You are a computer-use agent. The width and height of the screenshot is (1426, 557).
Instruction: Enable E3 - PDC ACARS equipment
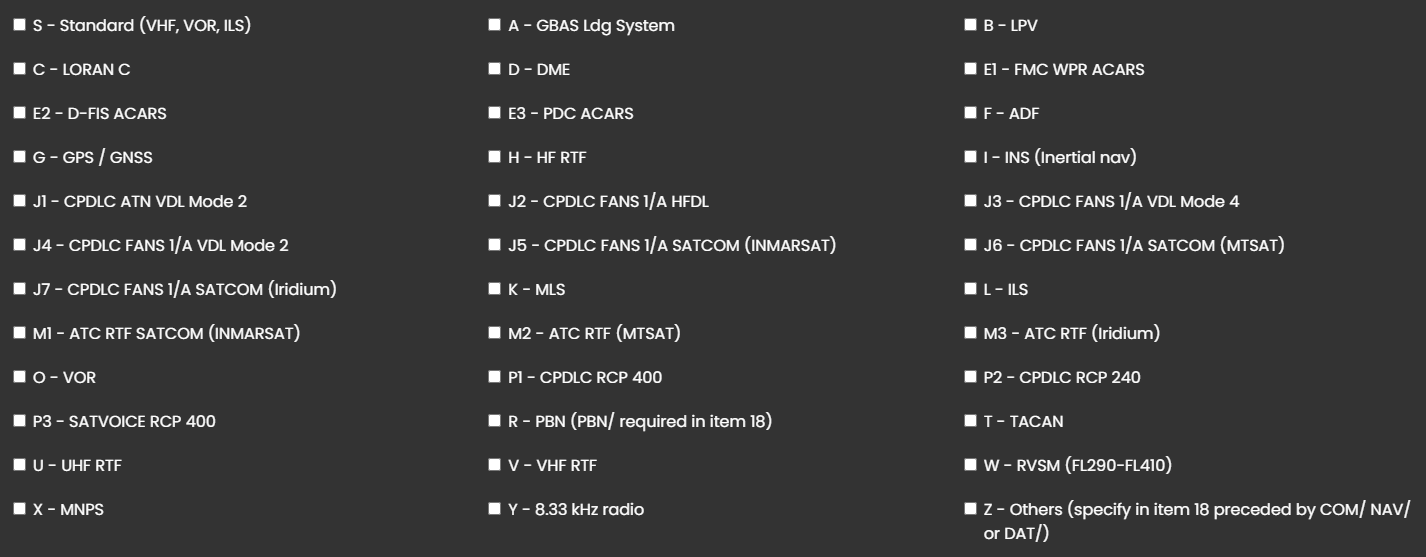pyautogui.click(x=494, y=113)
